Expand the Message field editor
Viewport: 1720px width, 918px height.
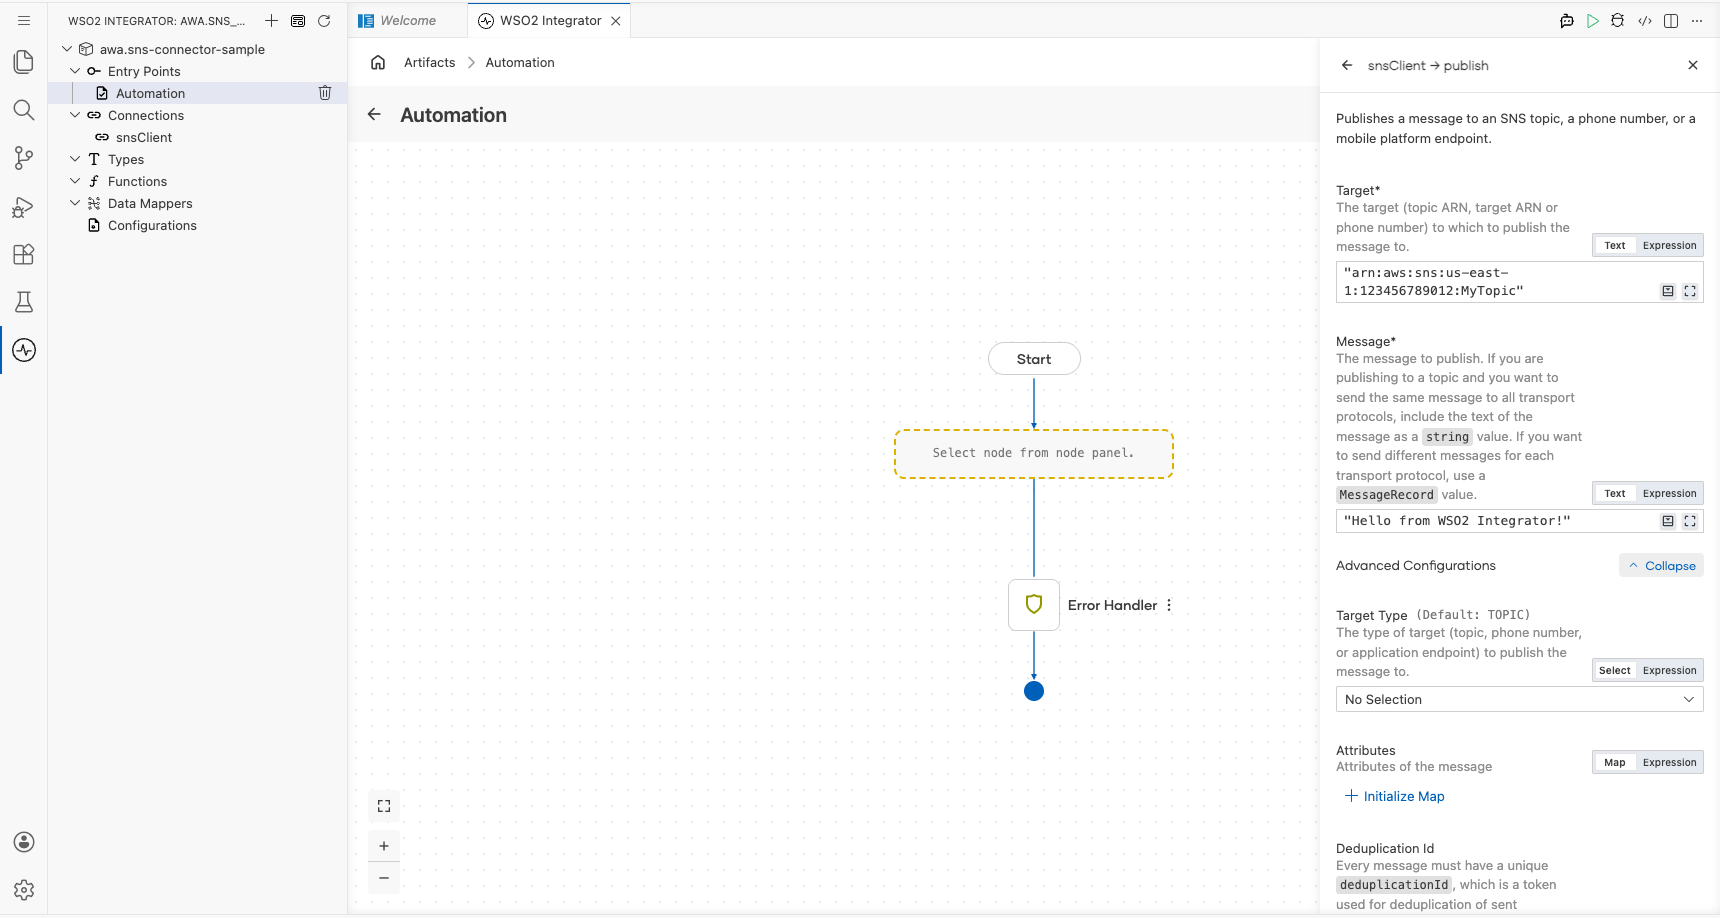click(1690, 521)
